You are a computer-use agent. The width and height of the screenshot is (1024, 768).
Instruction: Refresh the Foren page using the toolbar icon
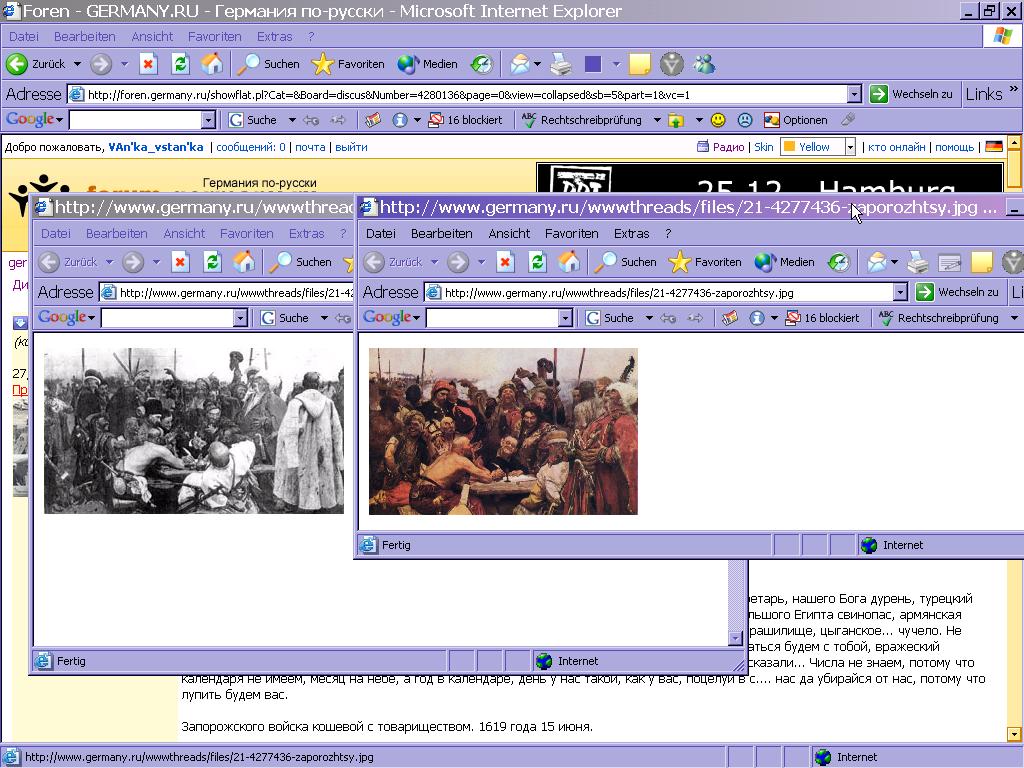pos(180,64)
